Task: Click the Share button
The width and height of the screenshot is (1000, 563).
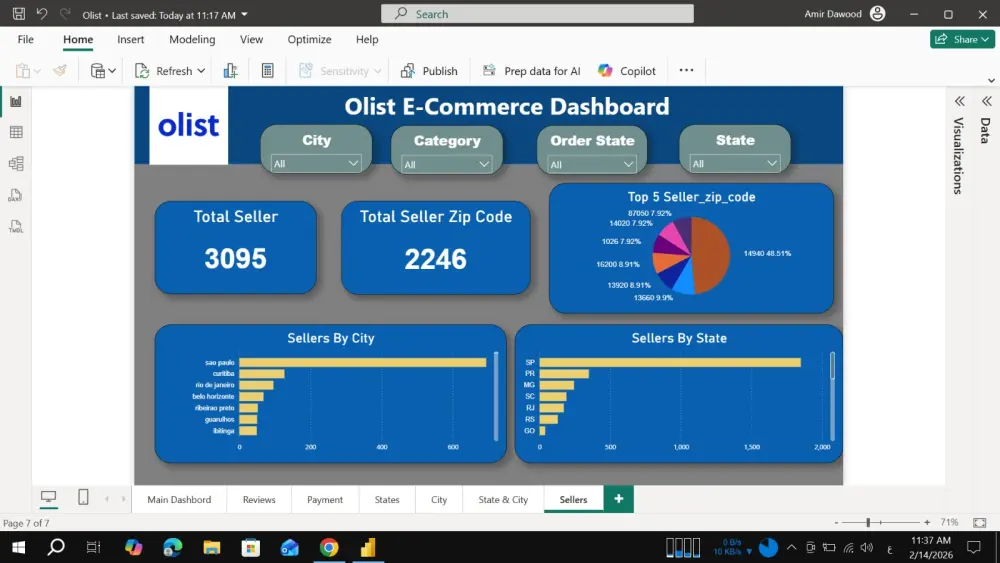Action: (962, 39)
